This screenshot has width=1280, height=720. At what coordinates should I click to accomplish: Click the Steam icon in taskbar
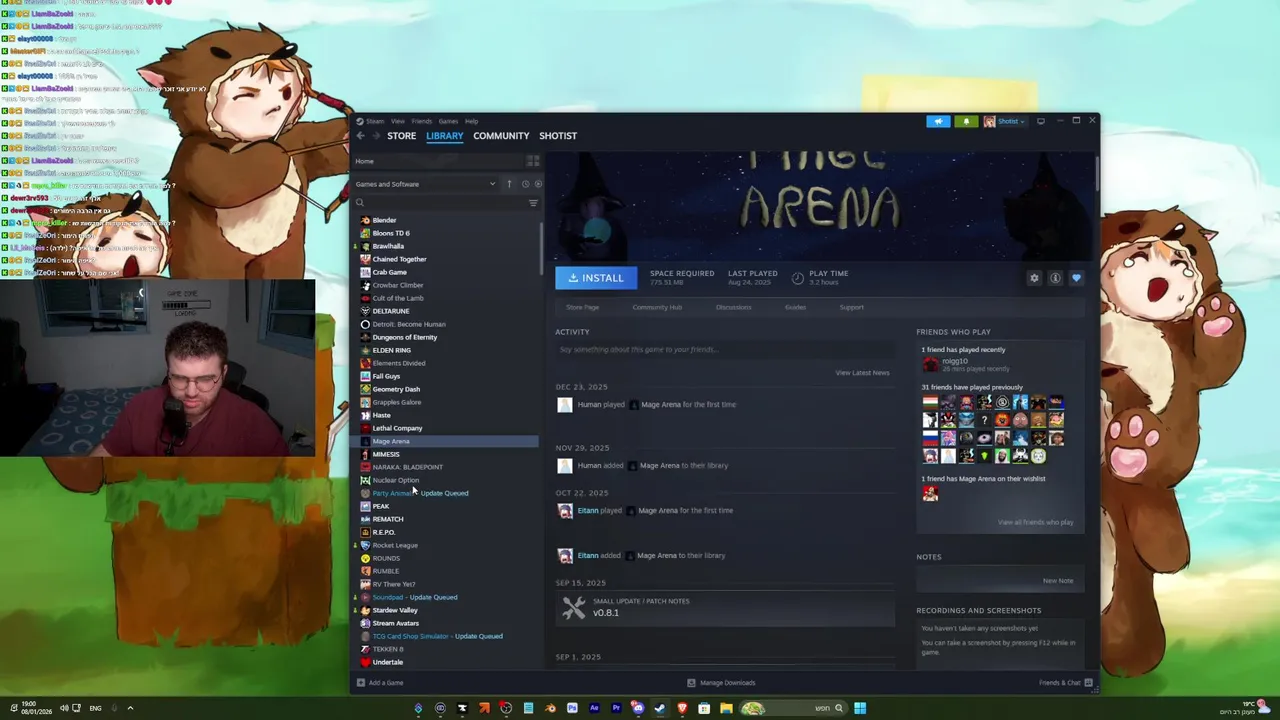click(660, 708)
